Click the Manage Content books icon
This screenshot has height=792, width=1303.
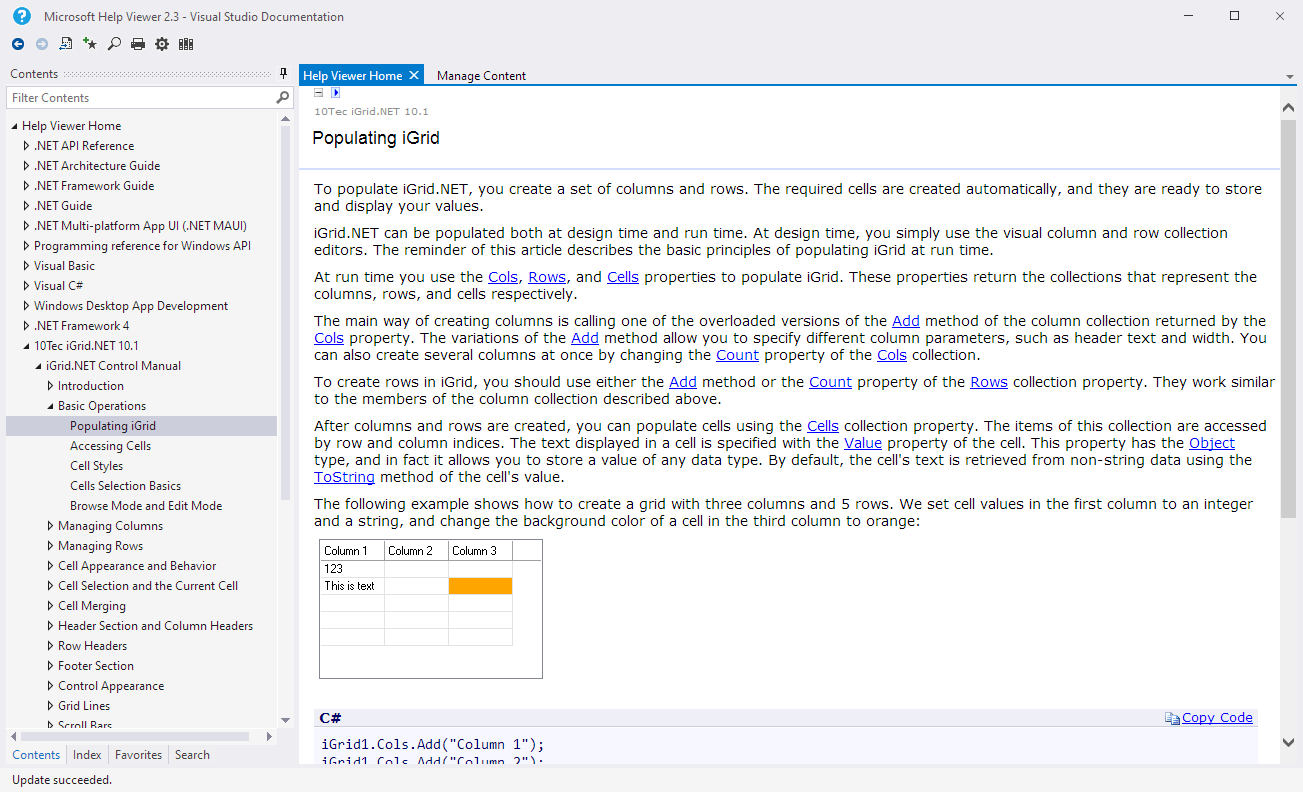coord(186,44)
